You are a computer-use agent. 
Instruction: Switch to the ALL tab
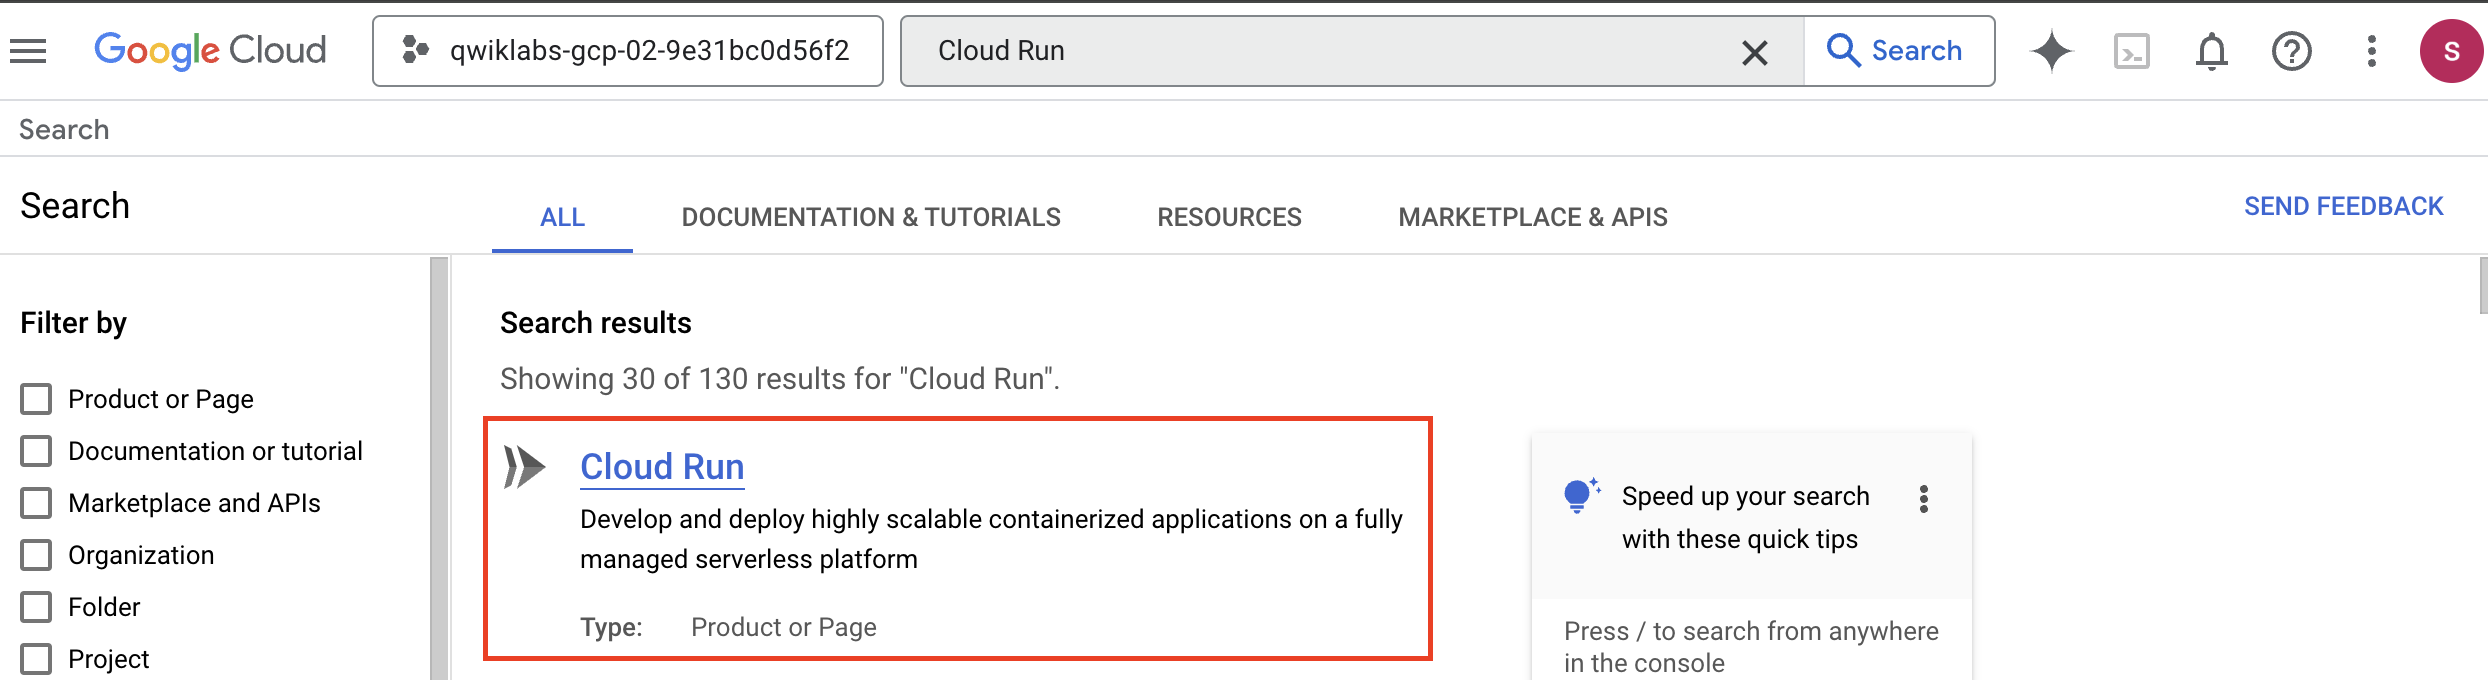tap(562, 217)
